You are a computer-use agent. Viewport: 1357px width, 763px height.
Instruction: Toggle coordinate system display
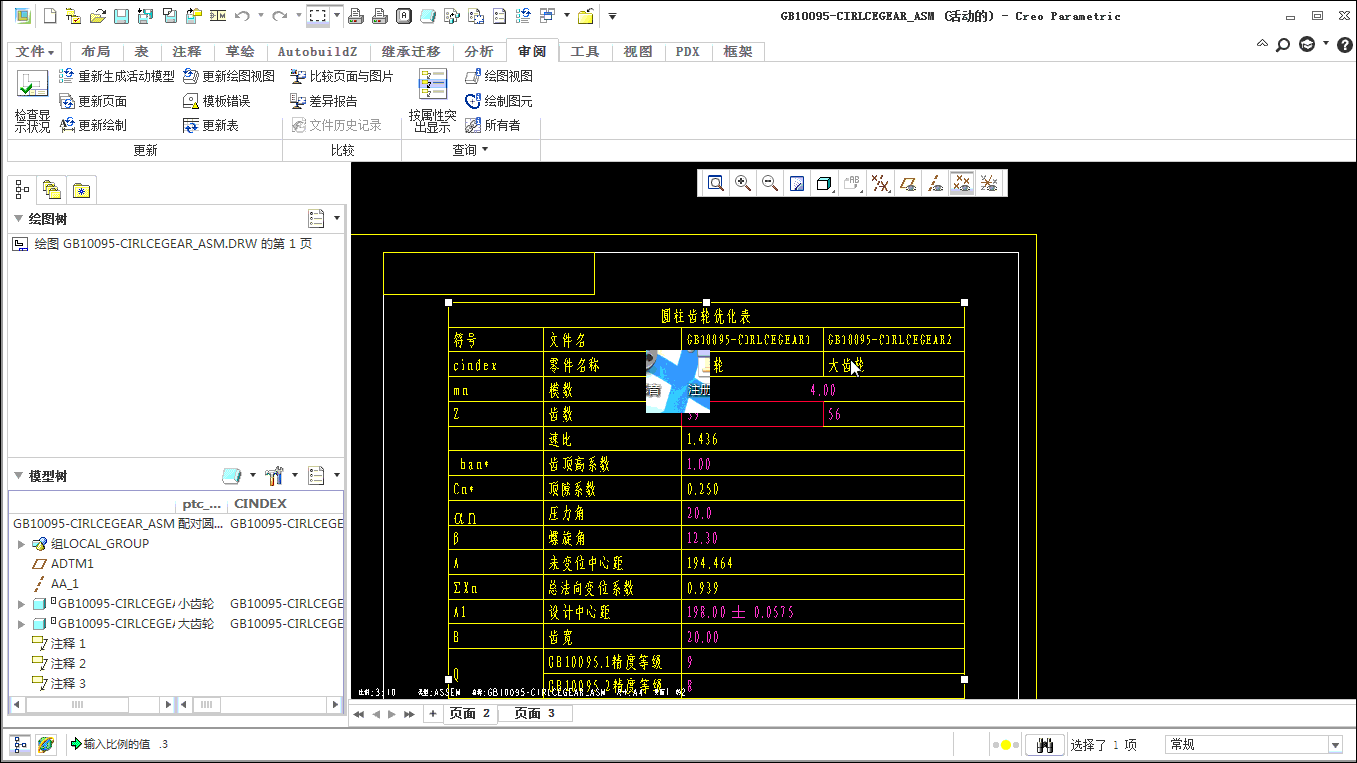pos(989,183)
